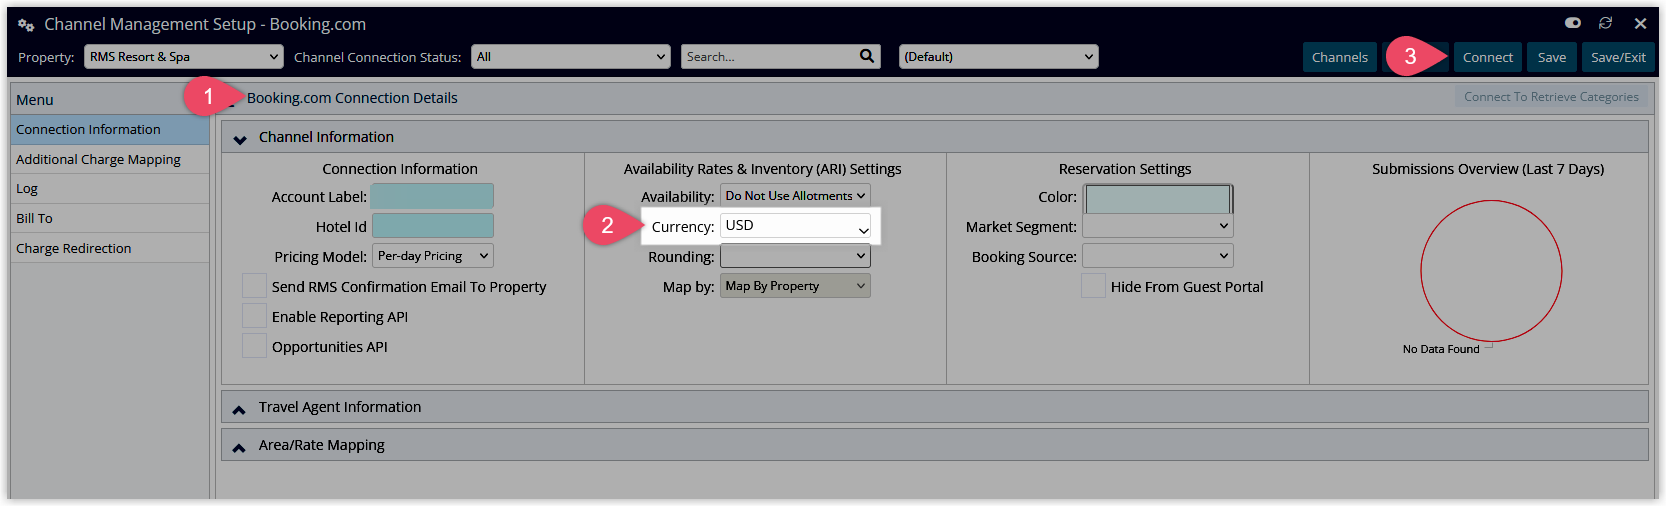Click the refresh icon in the title bar
1667x507 pixels.
[1606, 23]
